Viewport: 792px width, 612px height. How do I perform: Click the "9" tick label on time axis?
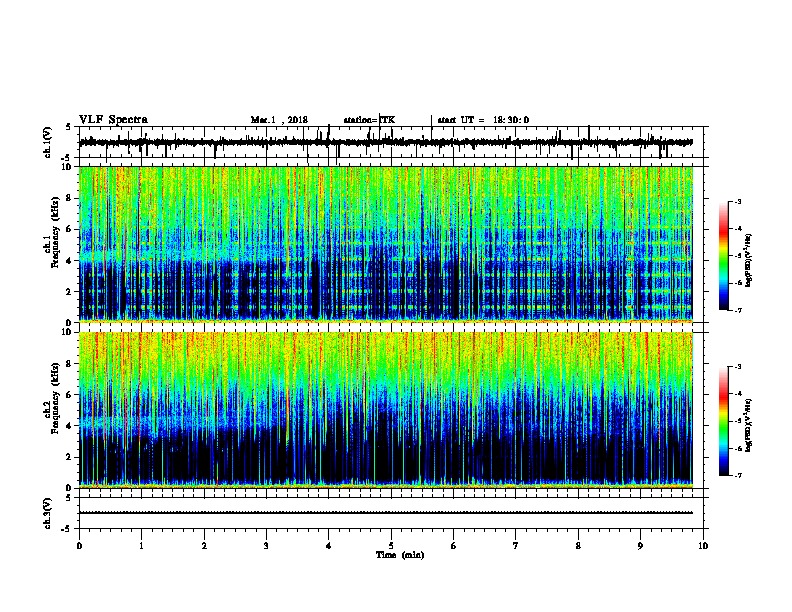640,546
